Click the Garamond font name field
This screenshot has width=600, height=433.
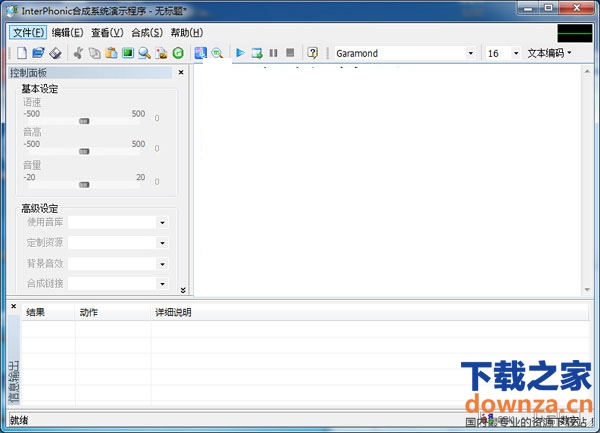pyautogui.click(x=400, y=53)
